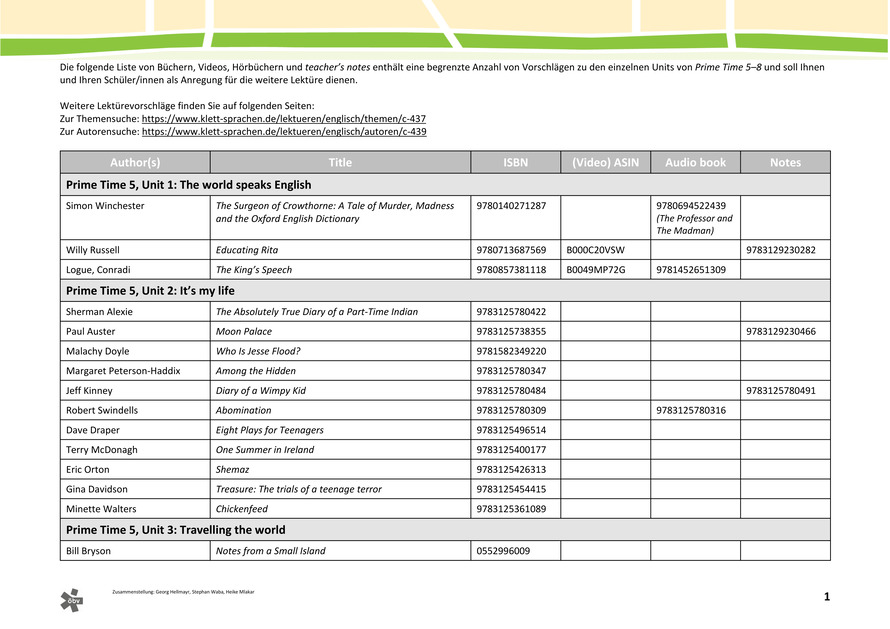Select title 'Moon Palace'
This screenshot has height=629, width=890.
tap(244, 332)
